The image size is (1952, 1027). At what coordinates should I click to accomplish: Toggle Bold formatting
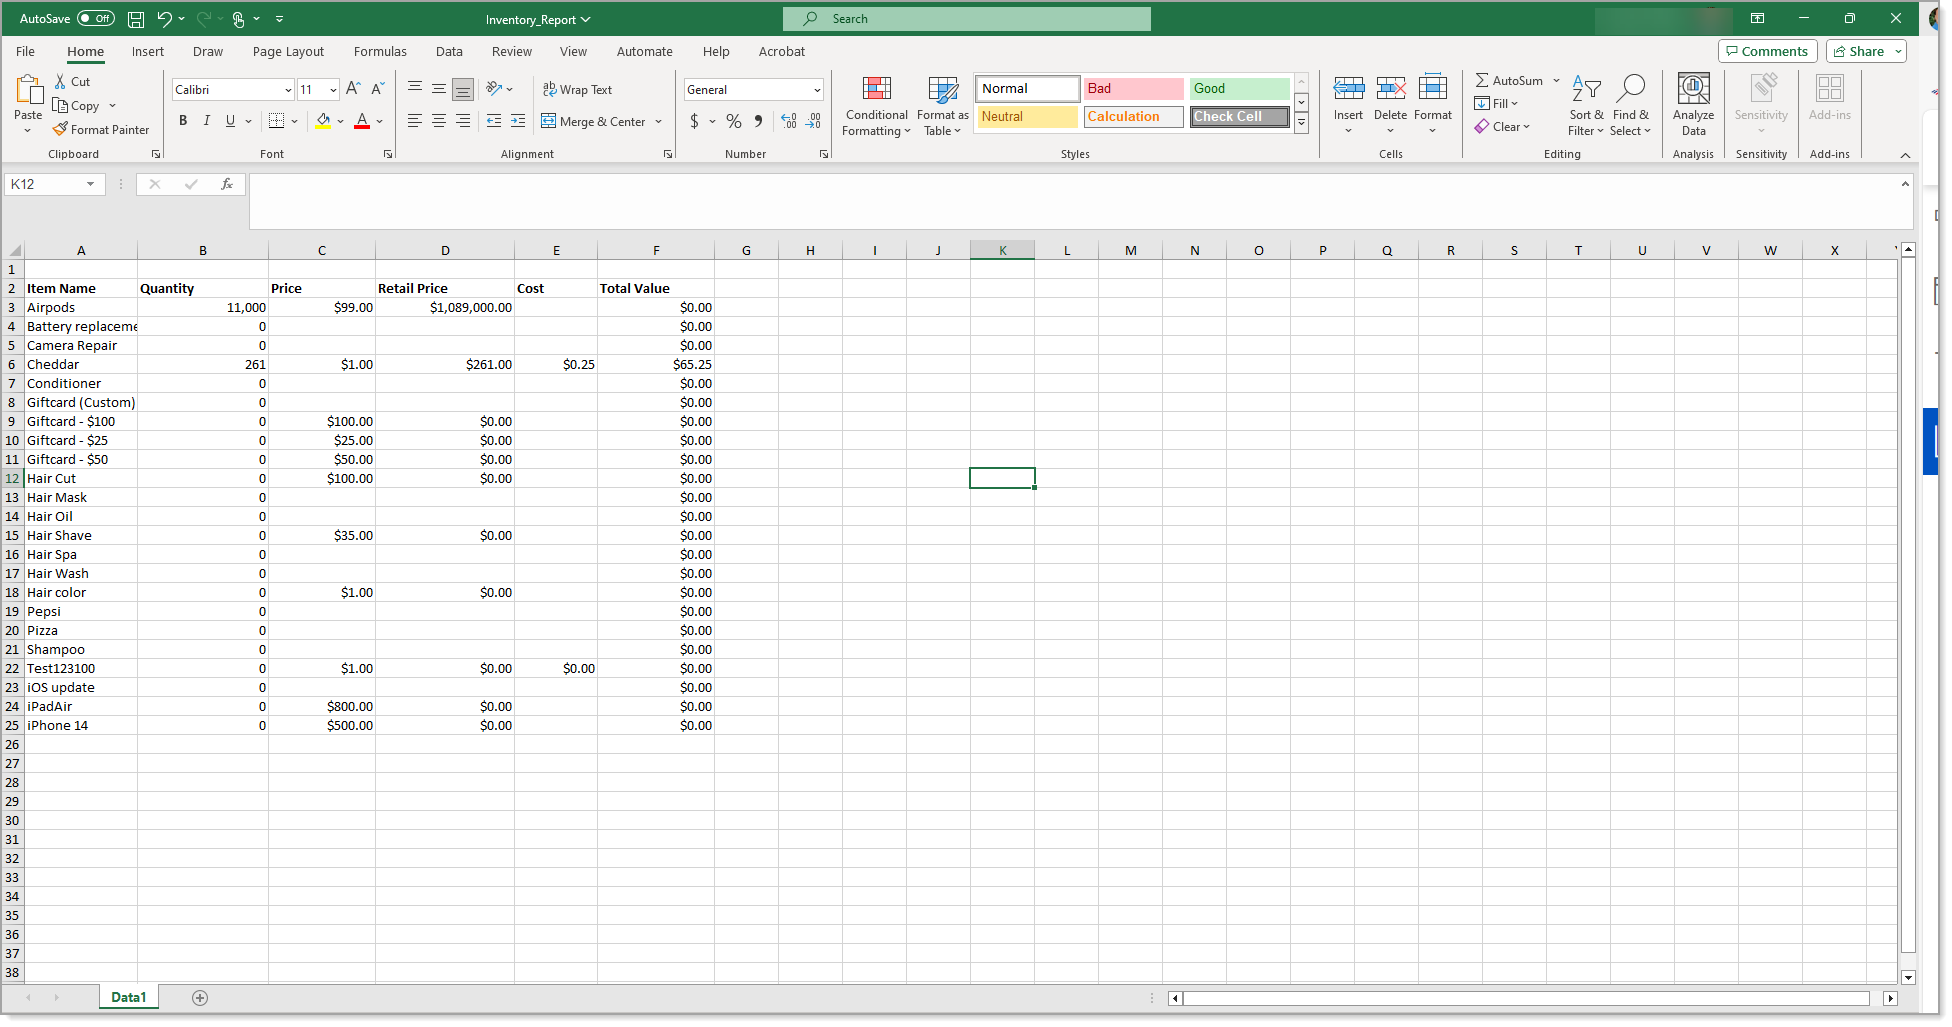(183, 121)
